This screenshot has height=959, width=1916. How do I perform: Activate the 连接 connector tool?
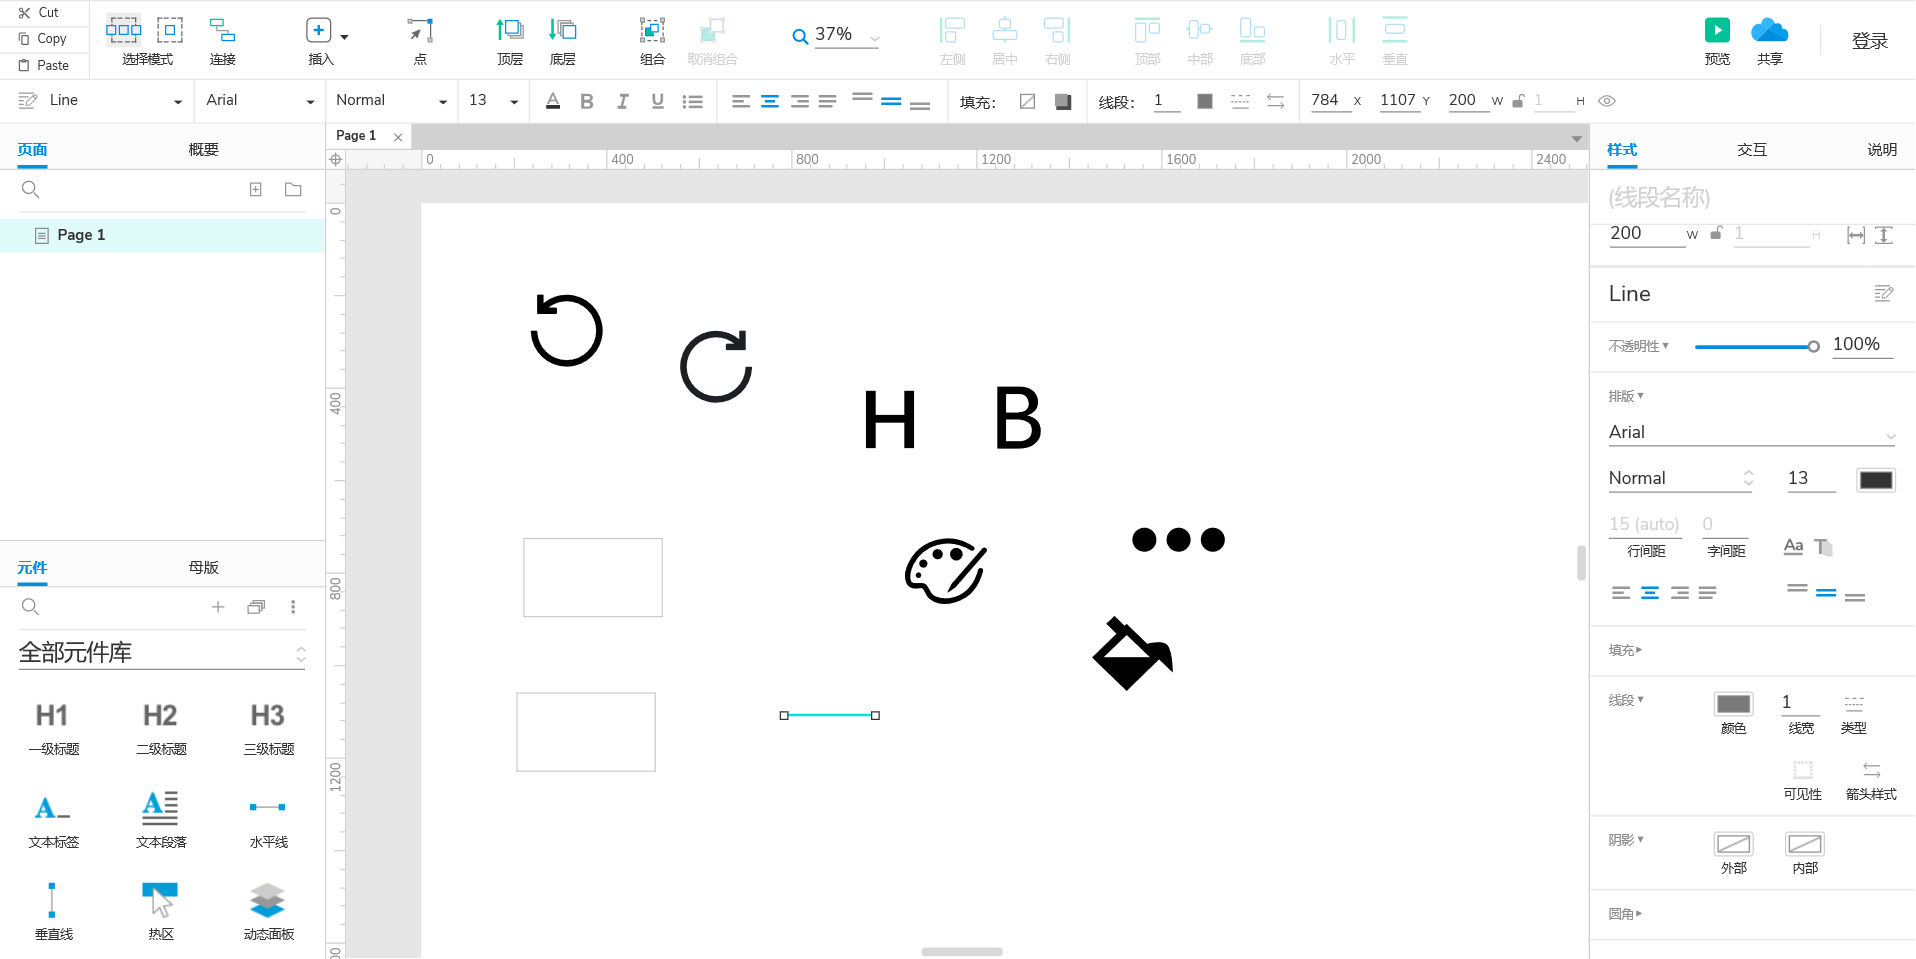click(x=222, y=40)
